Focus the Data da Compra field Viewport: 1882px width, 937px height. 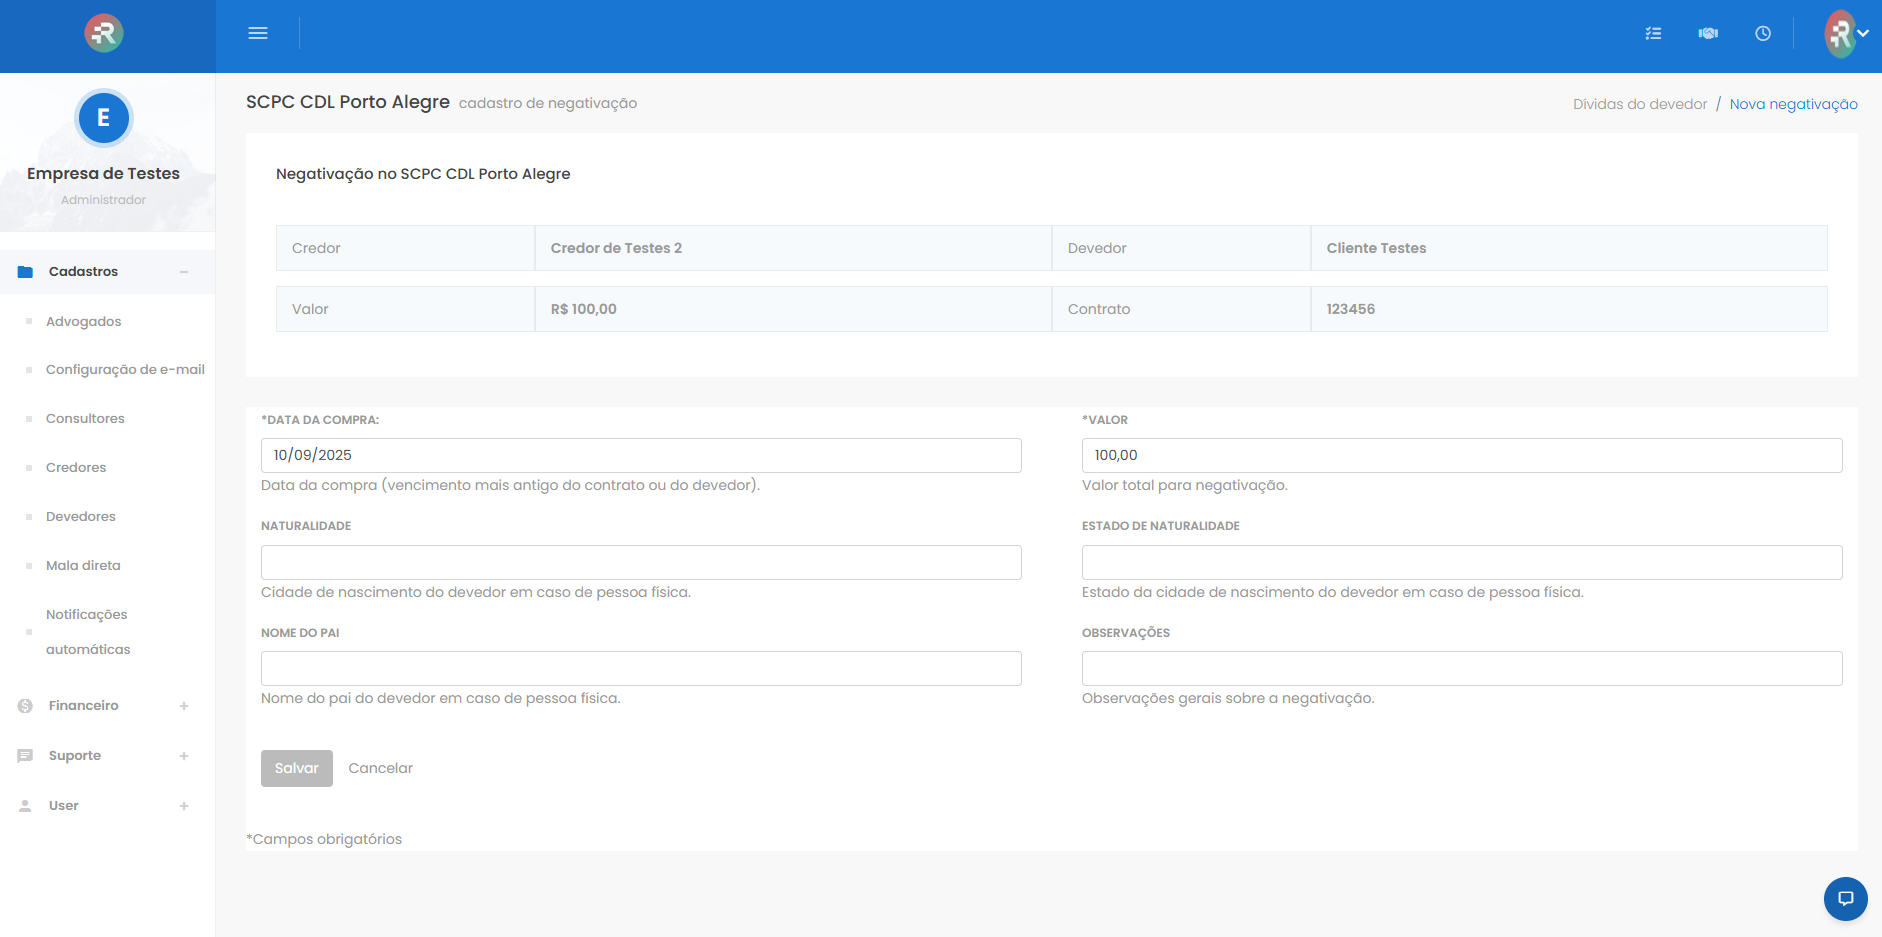tap(641, 455)
